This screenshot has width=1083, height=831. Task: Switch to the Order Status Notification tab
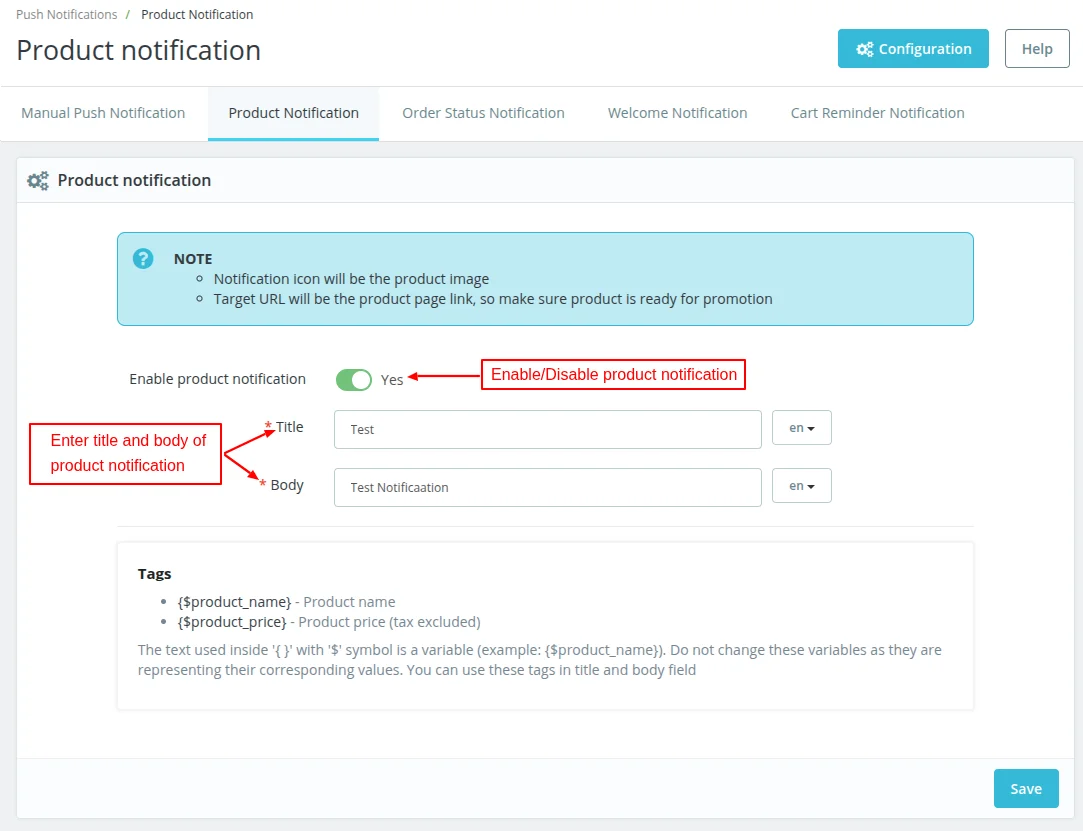click(483, 113)
